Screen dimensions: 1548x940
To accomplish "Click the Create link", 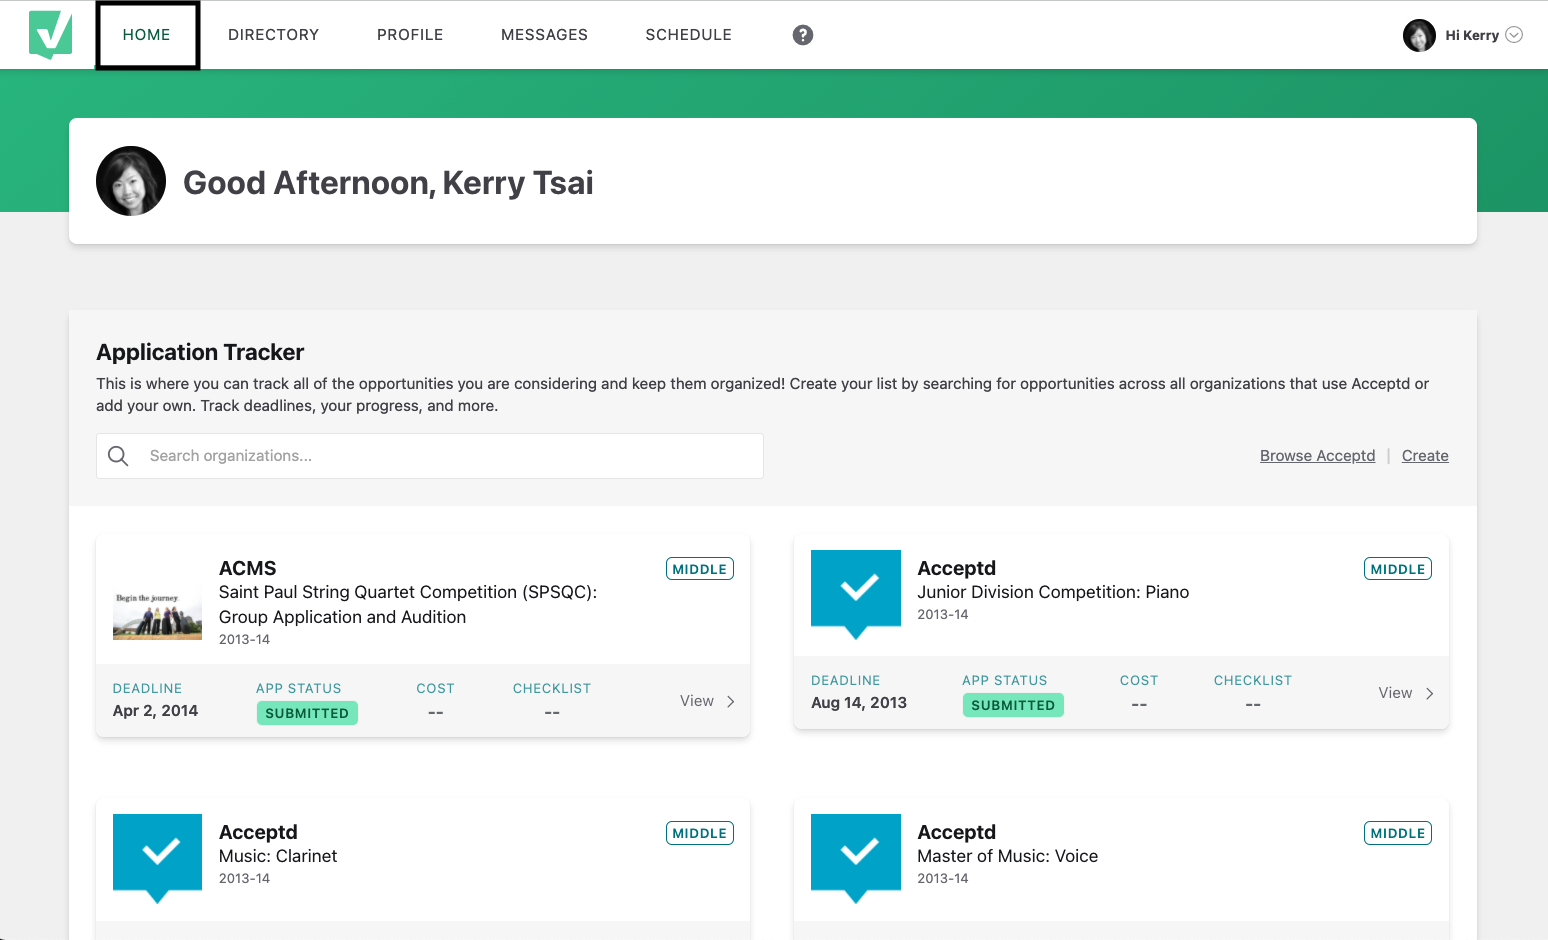I will 1425,456.
